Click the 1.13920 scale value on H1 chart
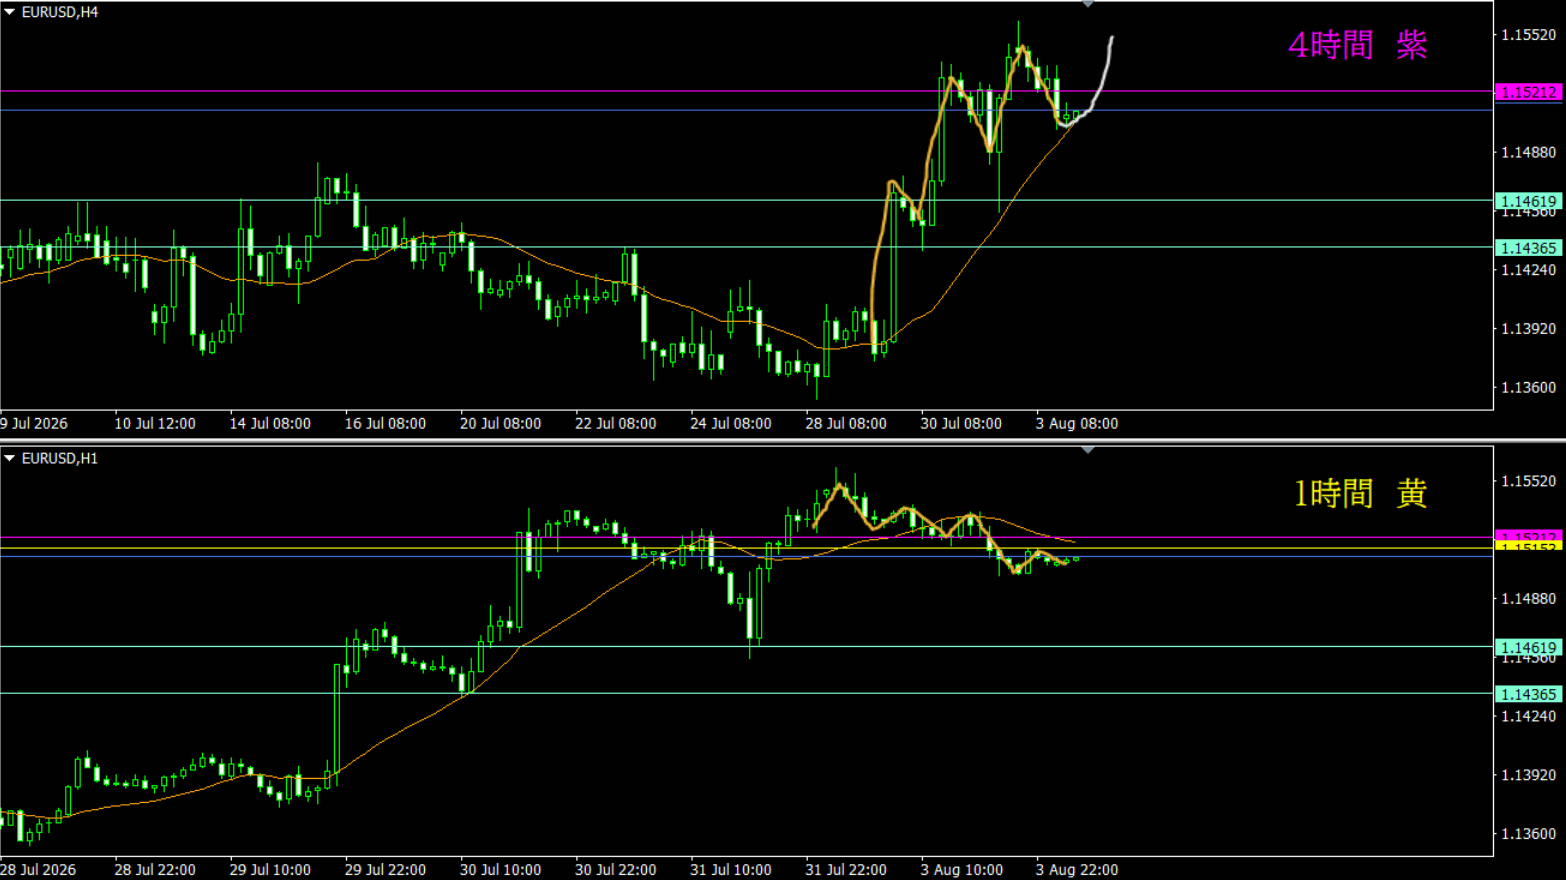Image resolution: width=1566 pixels, height=880 pixels. click(1529, 774)
